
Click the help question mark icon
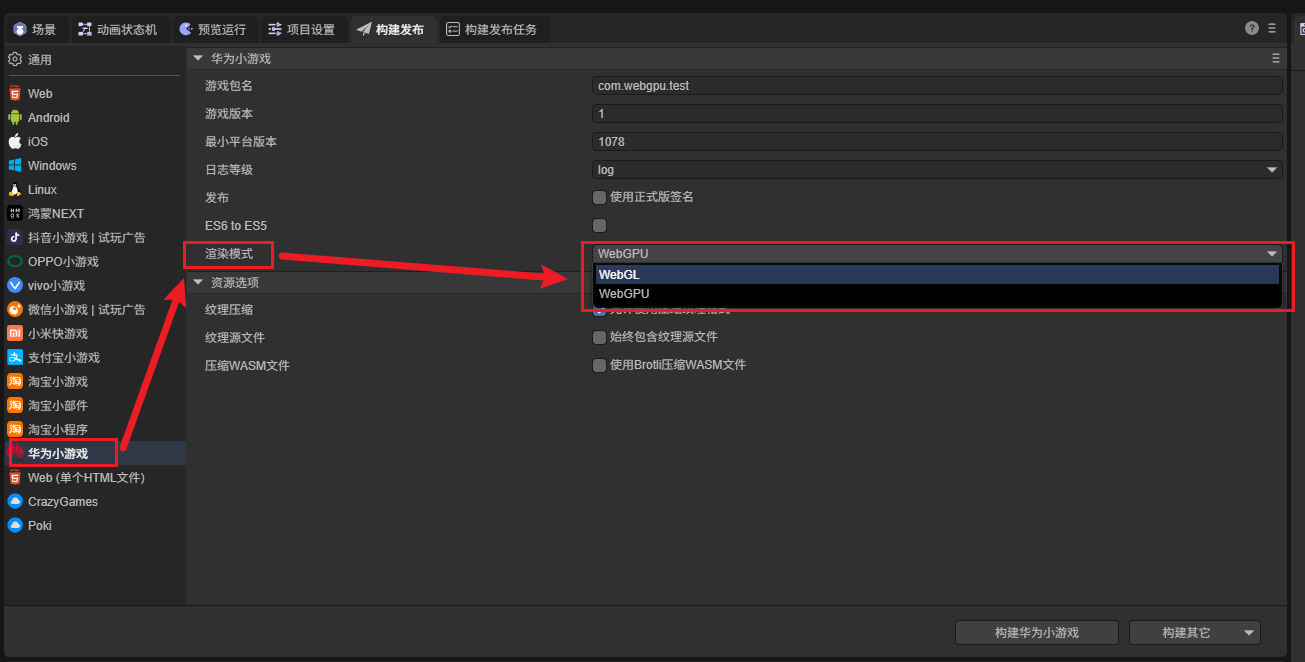[x=1252, y=28]
